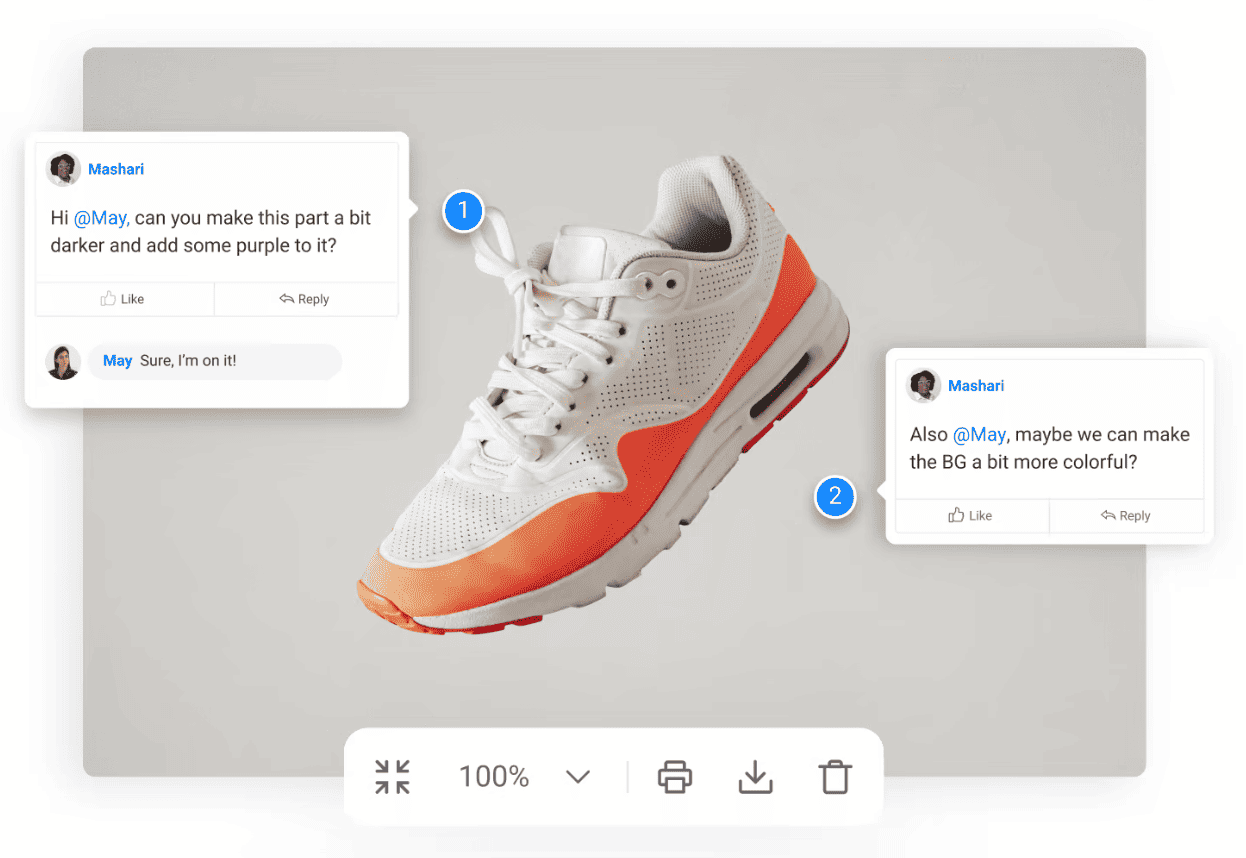Print the shoe image
1246x858 pixels.
[675, 777]
